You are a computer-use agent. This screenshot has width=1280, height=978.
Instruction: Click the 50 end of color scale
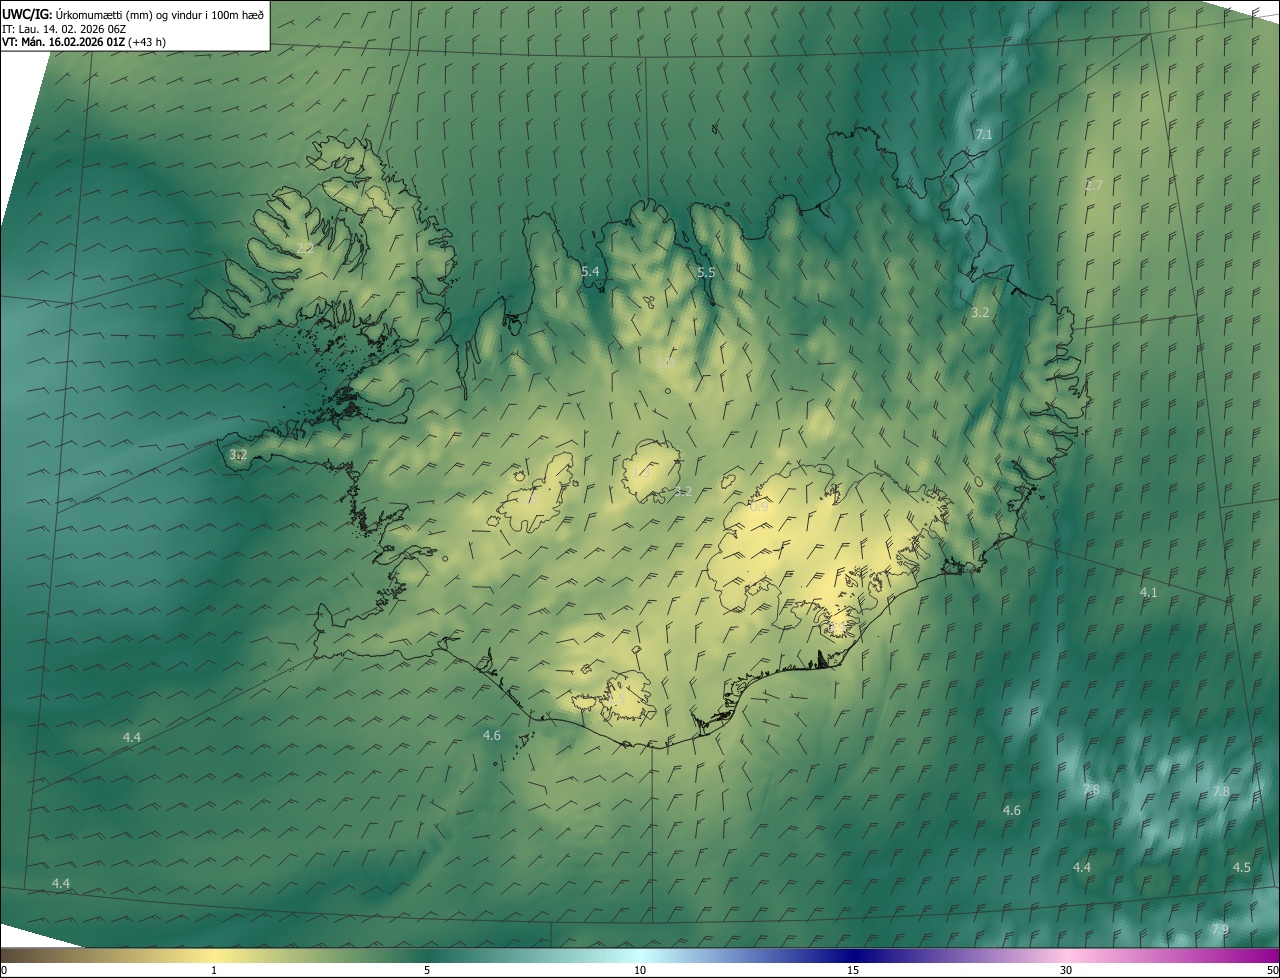click(1272, 970)
